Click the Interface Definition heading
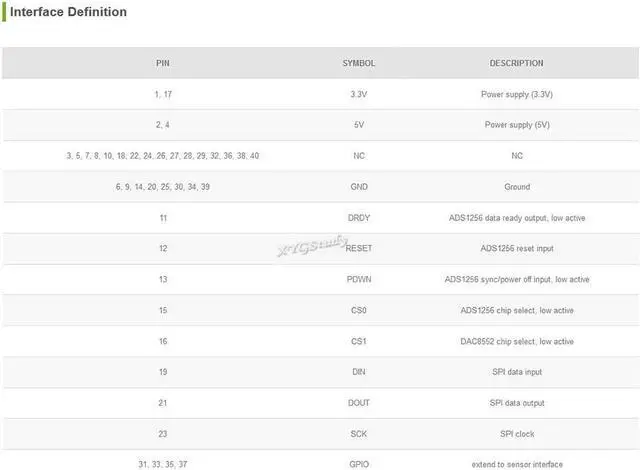 [68, 12]
